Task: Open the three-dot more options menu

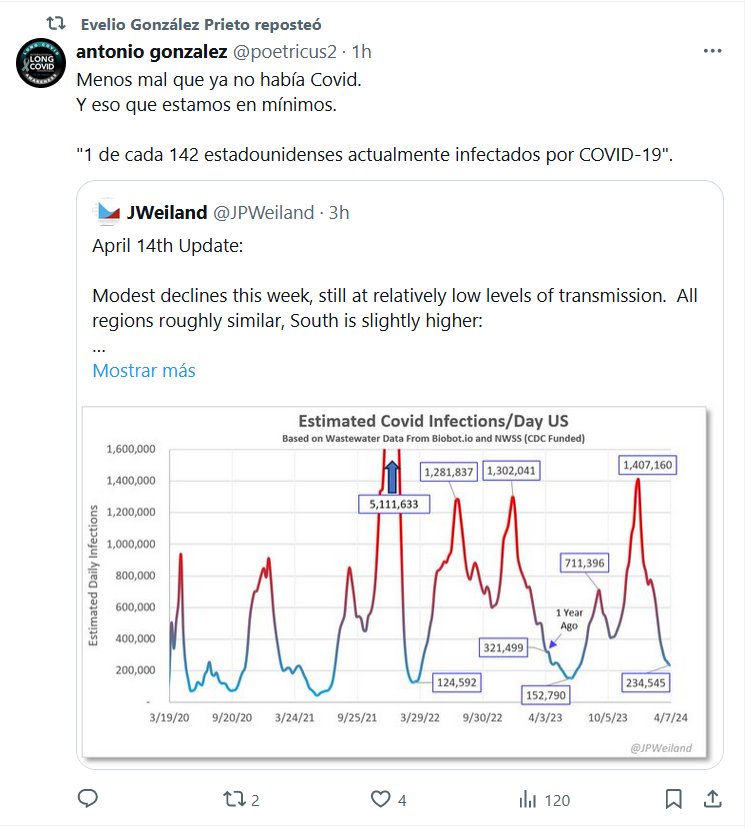Action: [x=712, y=51]
